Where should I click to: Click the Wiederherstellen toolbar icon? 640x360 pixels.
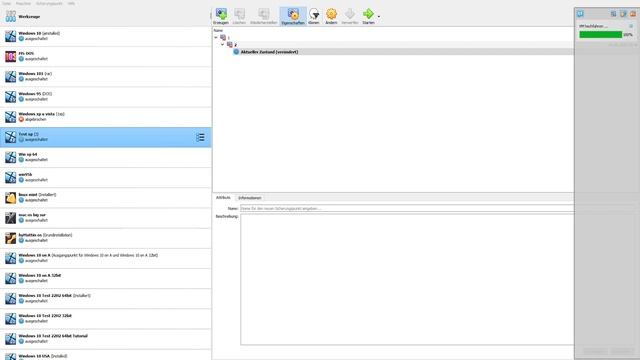click(x=264, y=14)
